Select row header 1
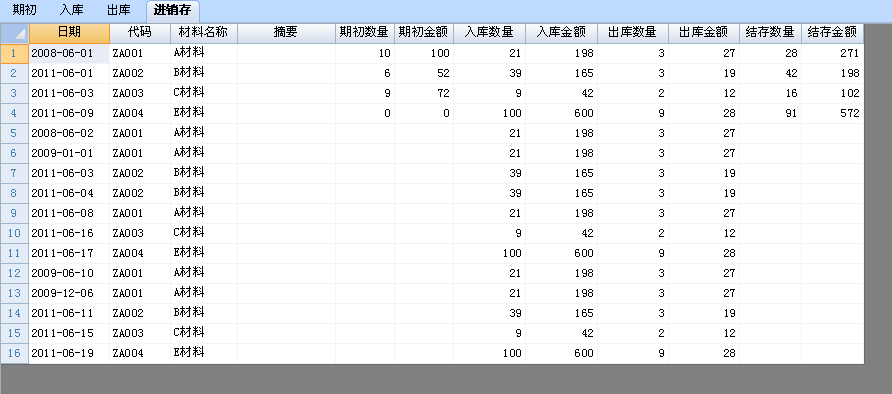 [x=15, y=53]
